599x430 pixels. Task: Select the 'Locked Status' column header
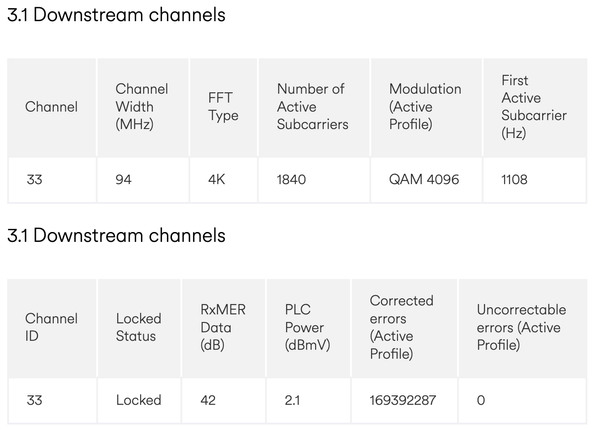(139, 327)
